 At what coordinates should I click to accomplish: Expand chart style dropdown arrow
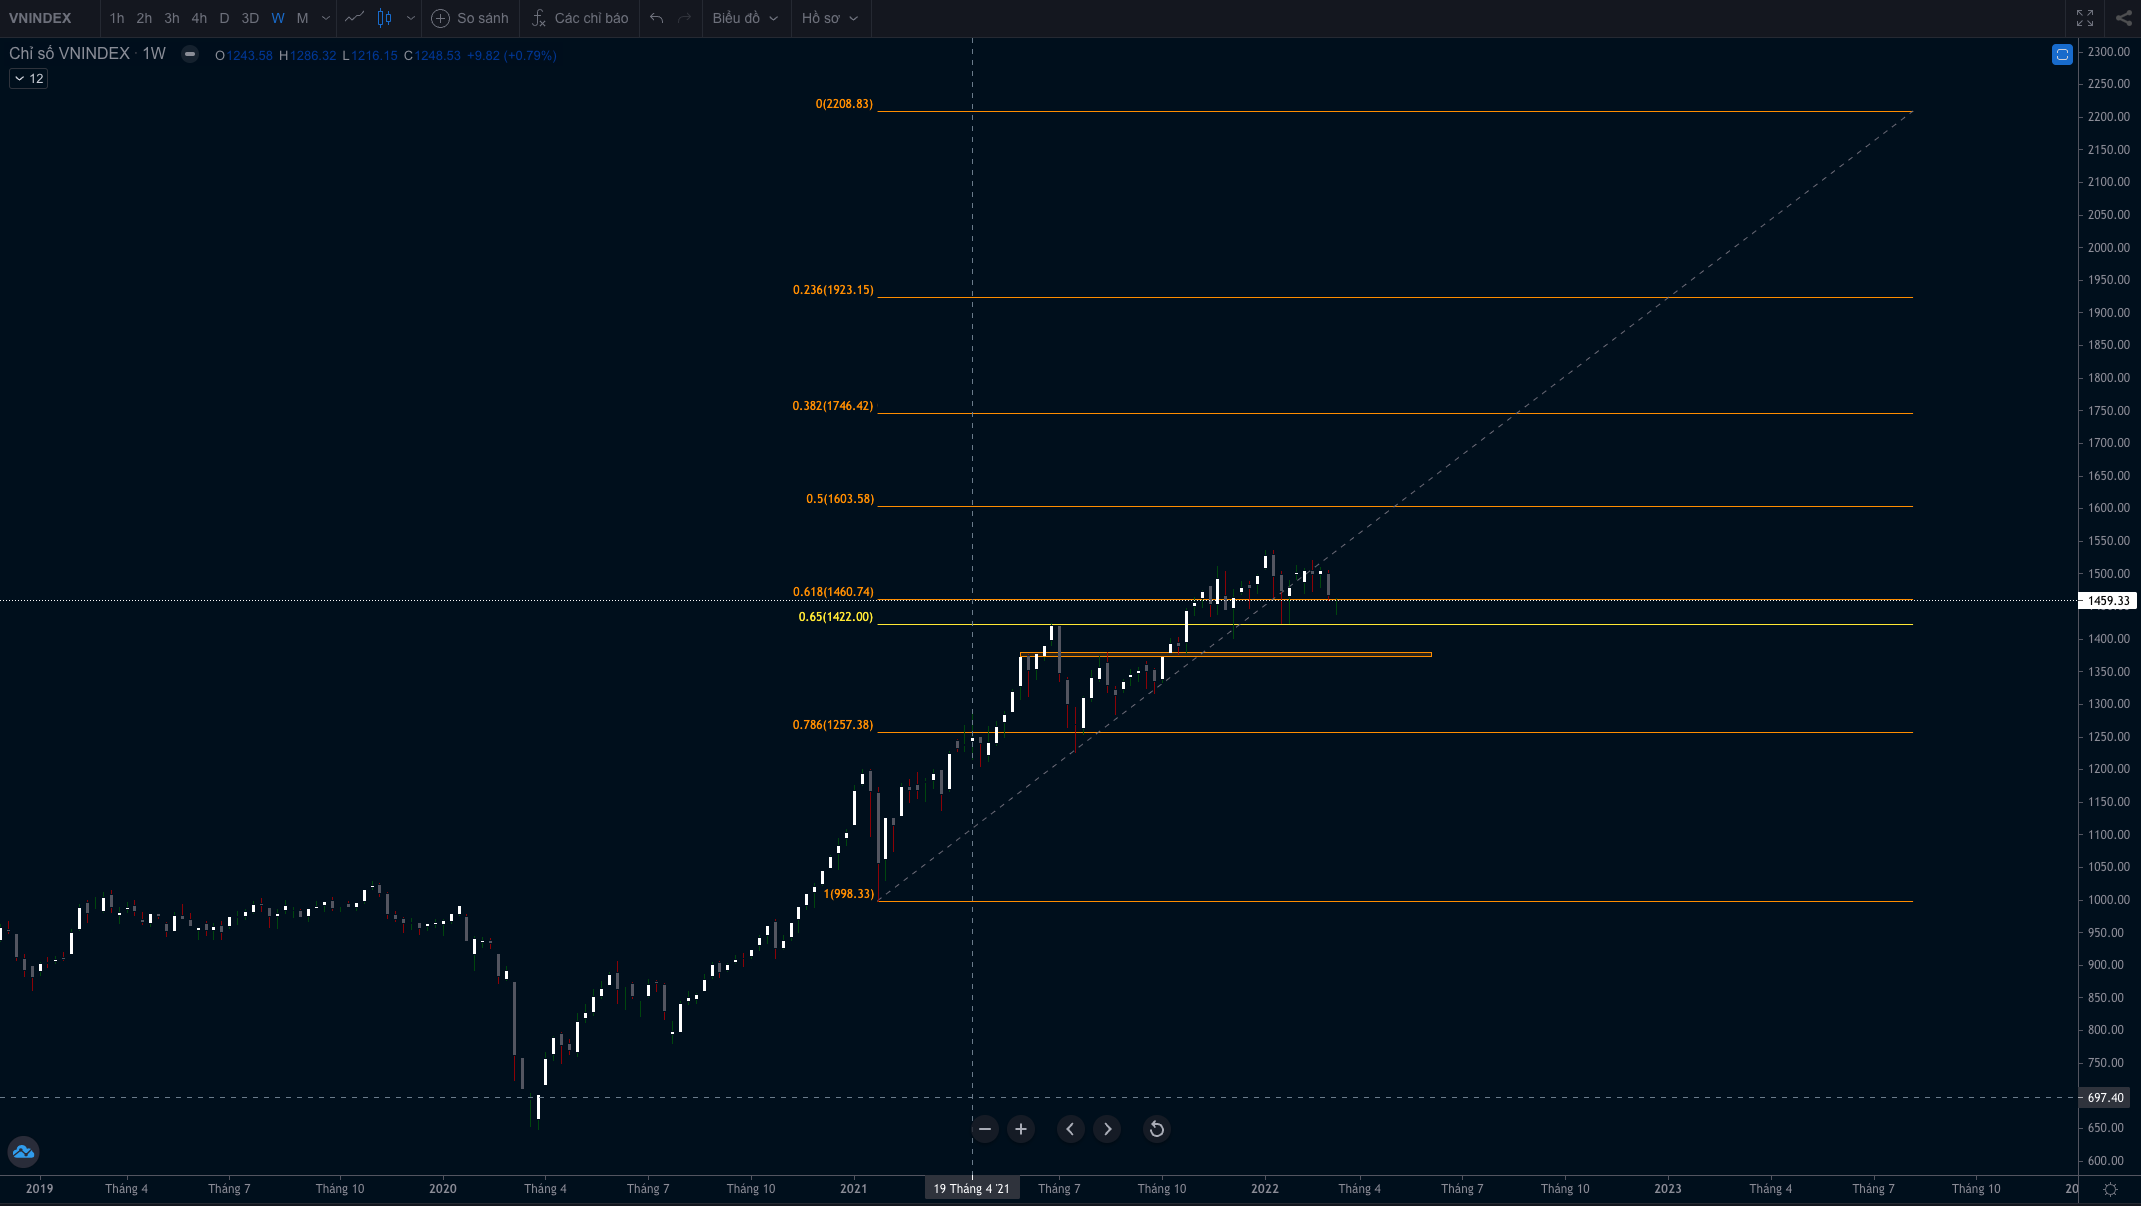tap(410, 18)
